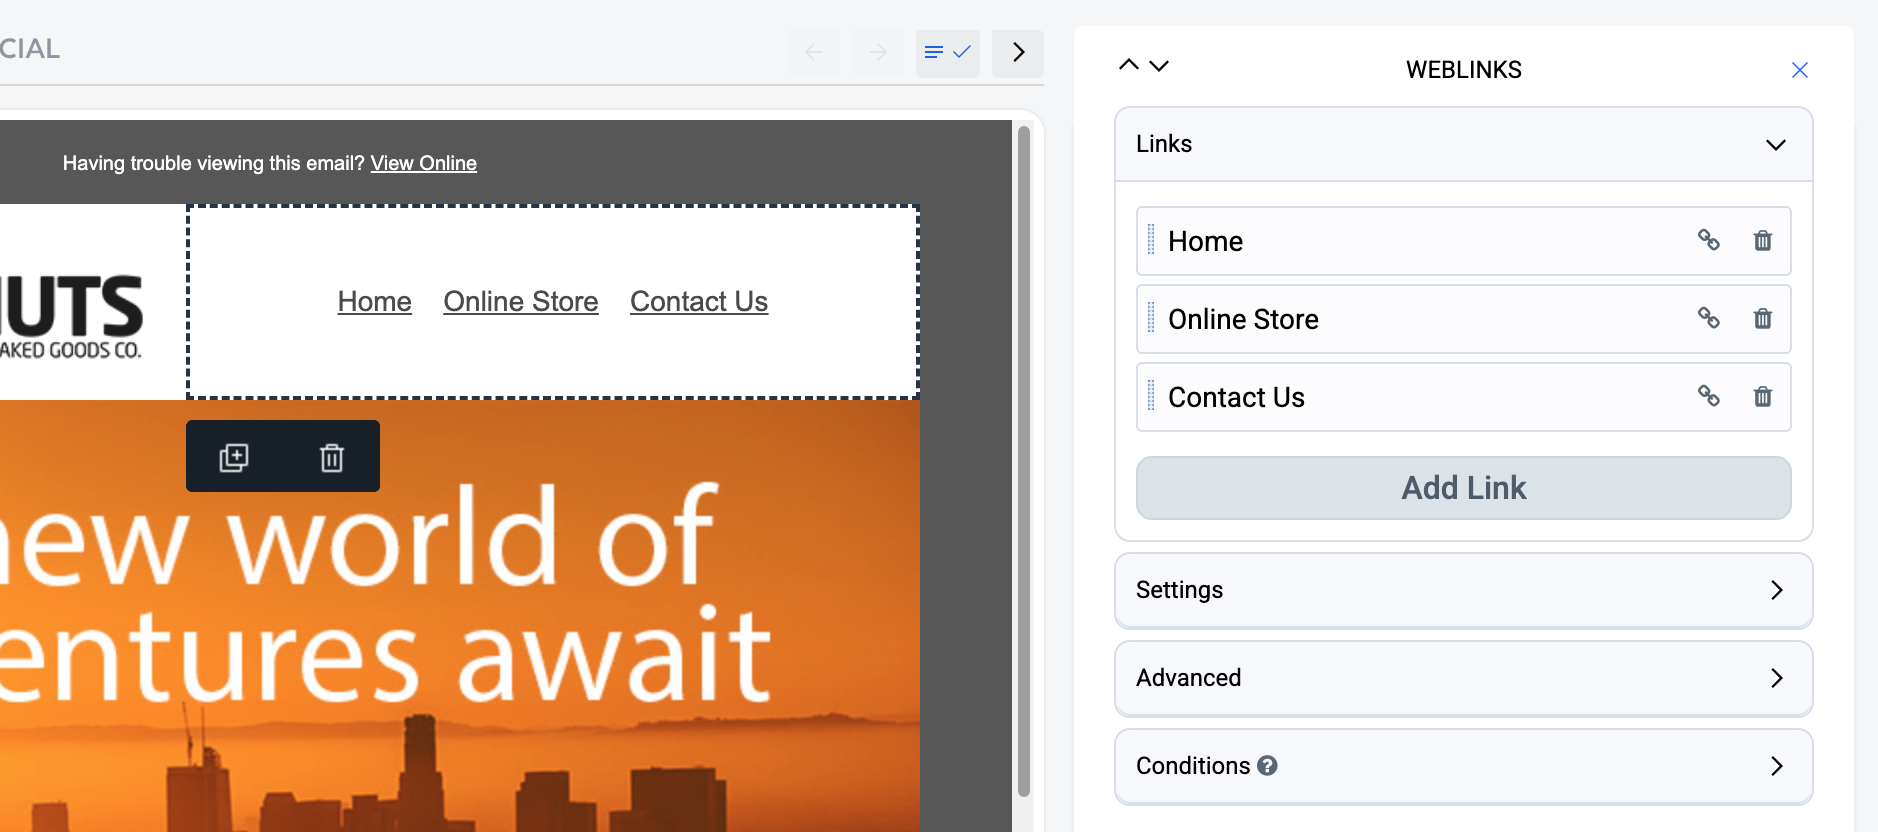Click View Online link in email header
Image resolution: width=1878 pixels, height=832 pixels.
click(424, 163)
